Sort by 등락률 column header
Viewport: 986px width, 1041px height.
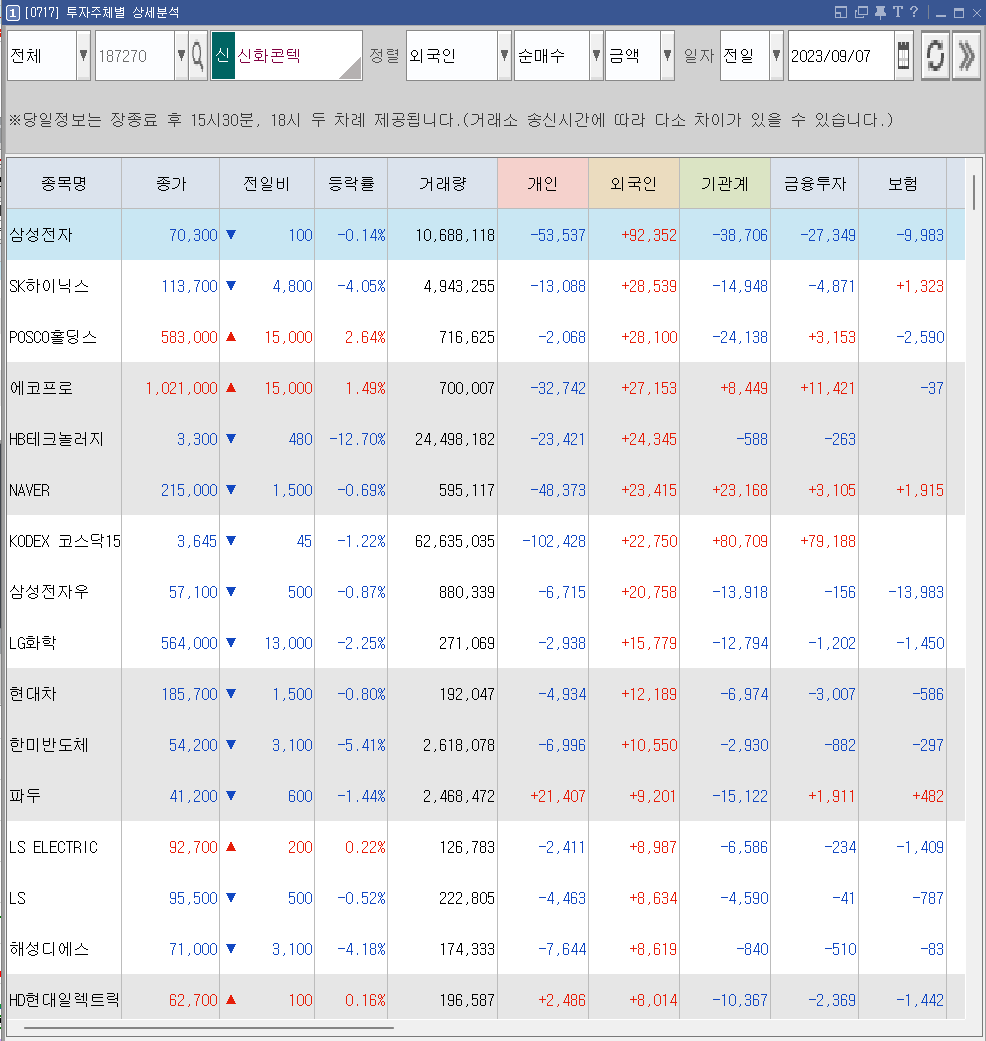351,183
